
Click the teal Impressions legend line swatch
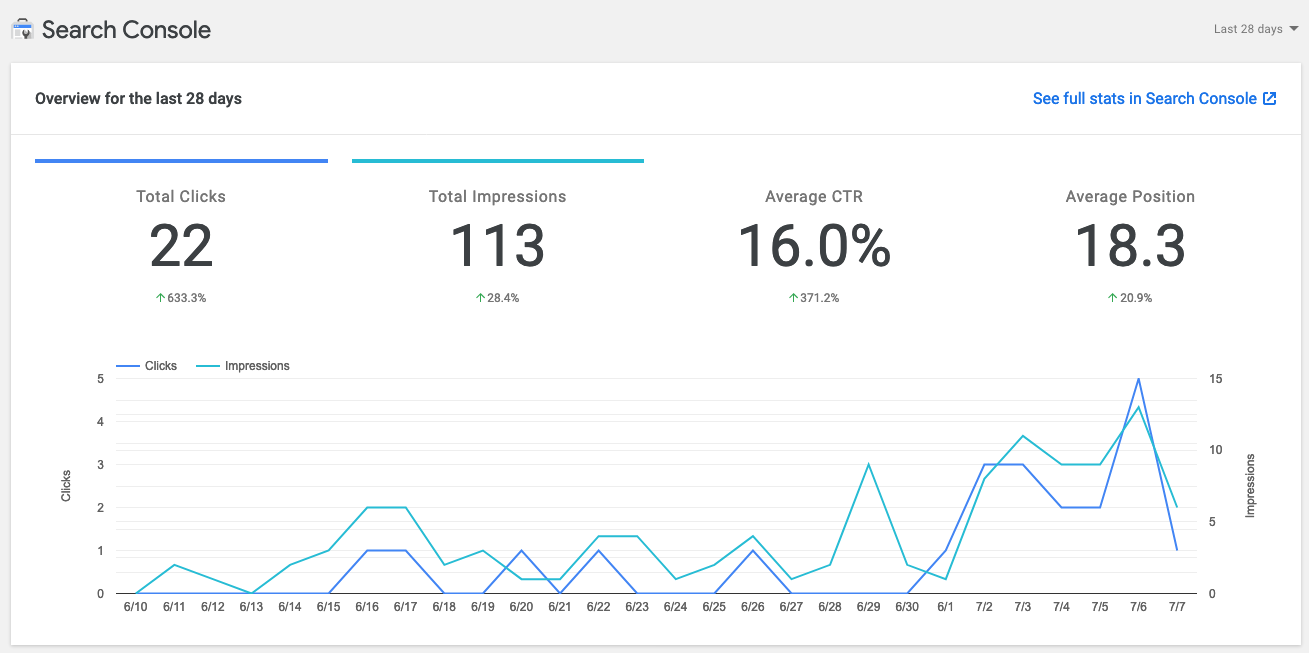pos(208,366)
